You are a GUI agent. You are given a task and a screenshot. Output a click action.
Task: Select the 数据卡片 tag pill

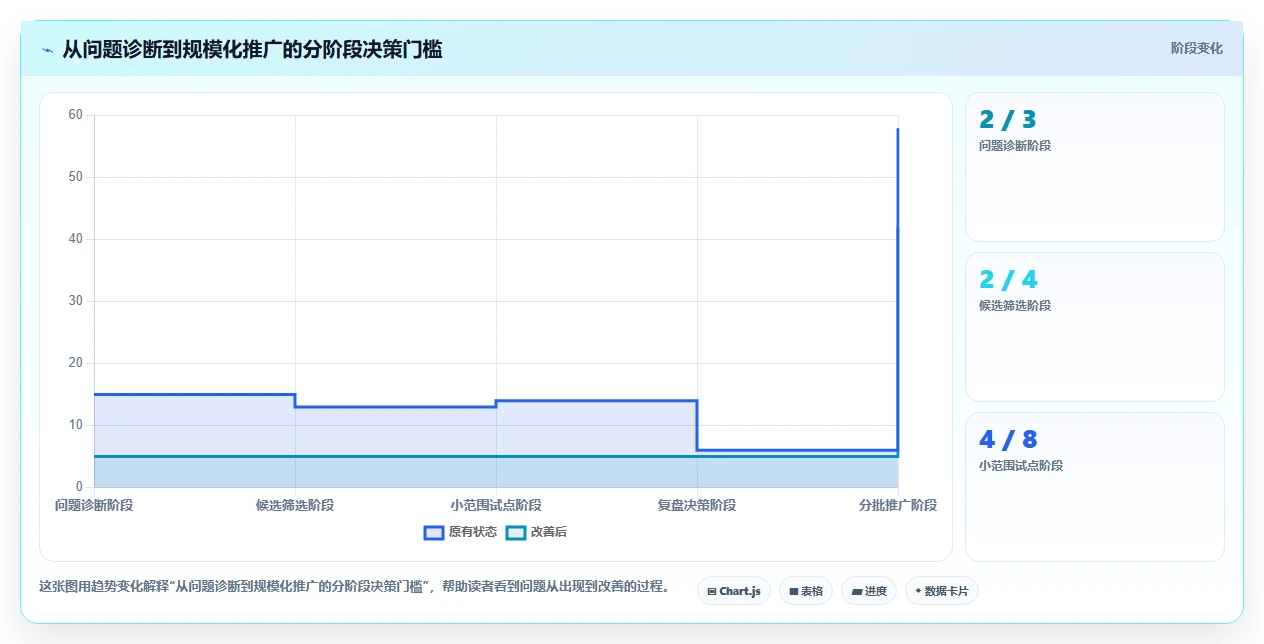(942, 591)
